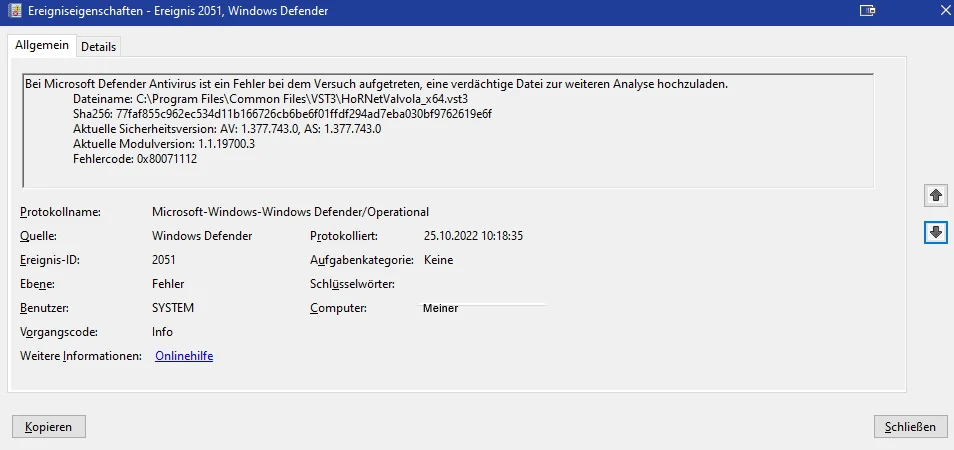
Task: Close the dialog with the Schließen button
Action: [910, 427]
